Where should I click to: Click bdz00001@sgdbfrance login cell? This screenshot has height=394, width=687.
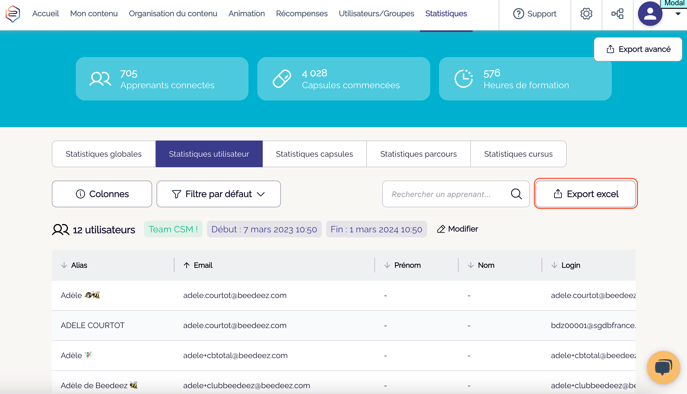point(593,325)
